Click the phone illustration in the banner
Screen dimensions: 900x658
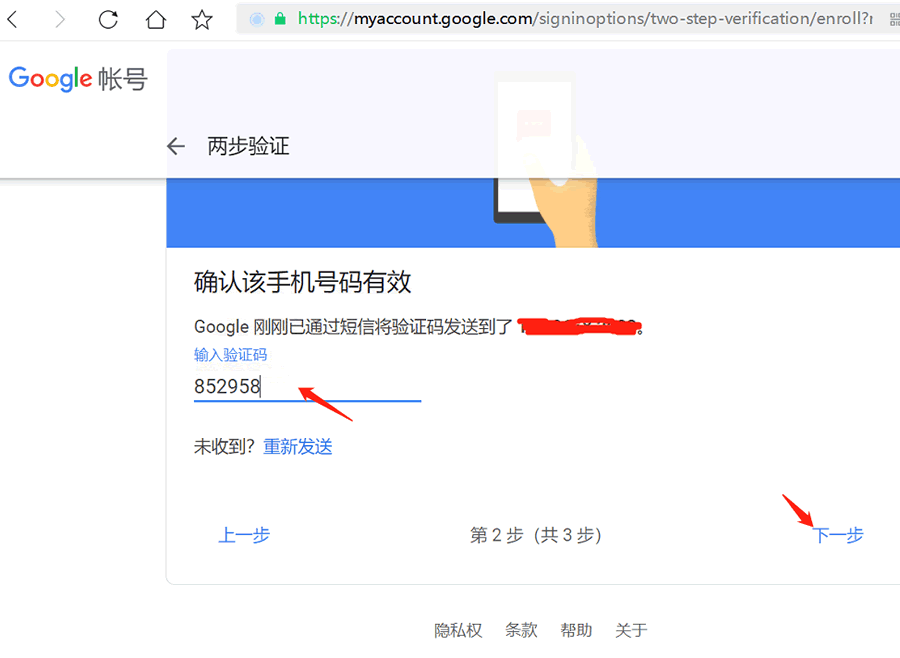[x=545, y=158]
